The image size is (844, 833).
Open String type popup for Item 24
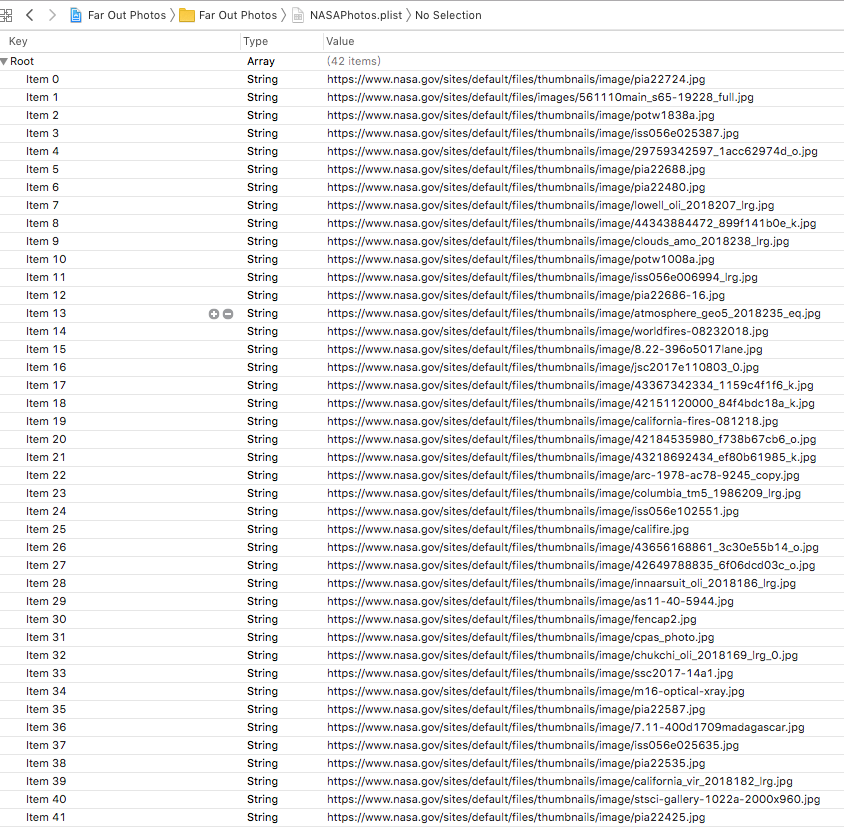[x=263, y=511]
